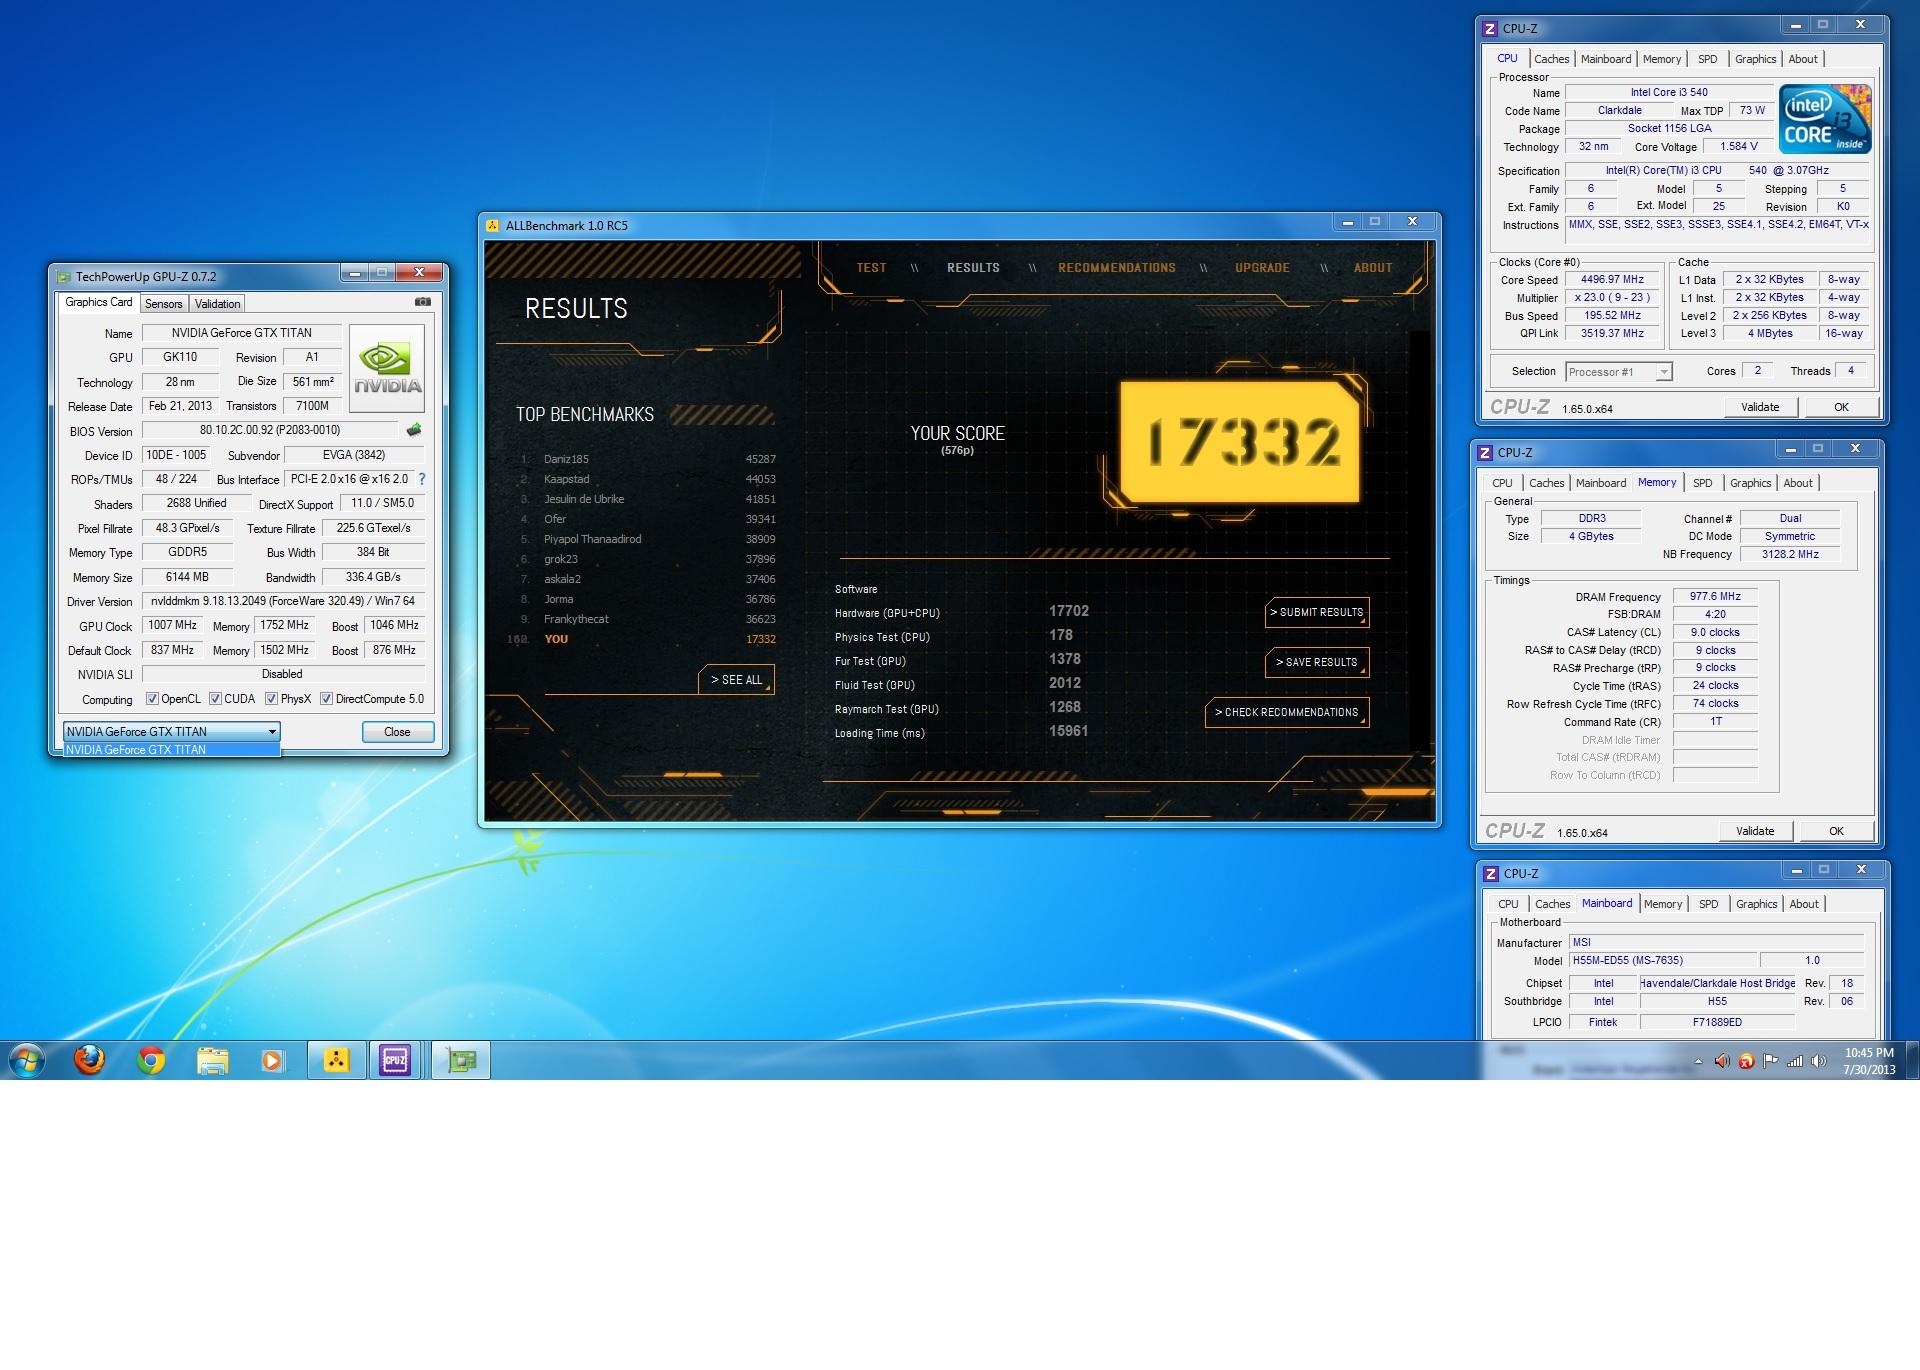
Task: Click Daniz185 in top benchmarks list
Action: [566, 459]
